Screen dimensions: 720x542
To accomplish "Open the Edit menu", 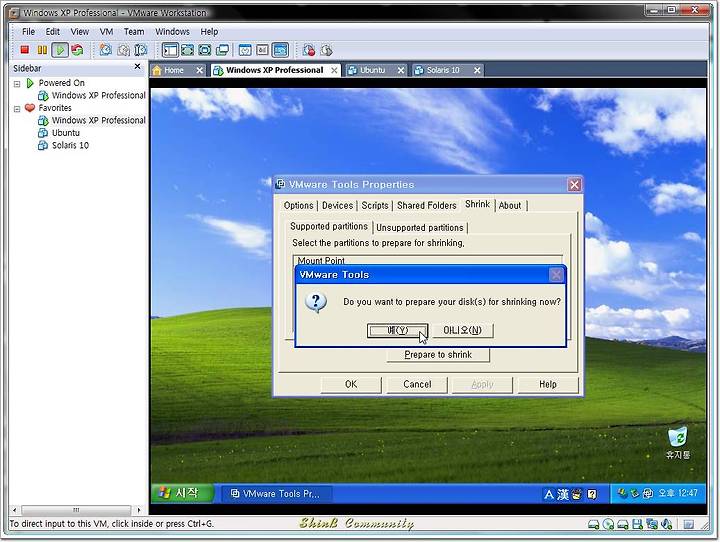I will [52, 32].
